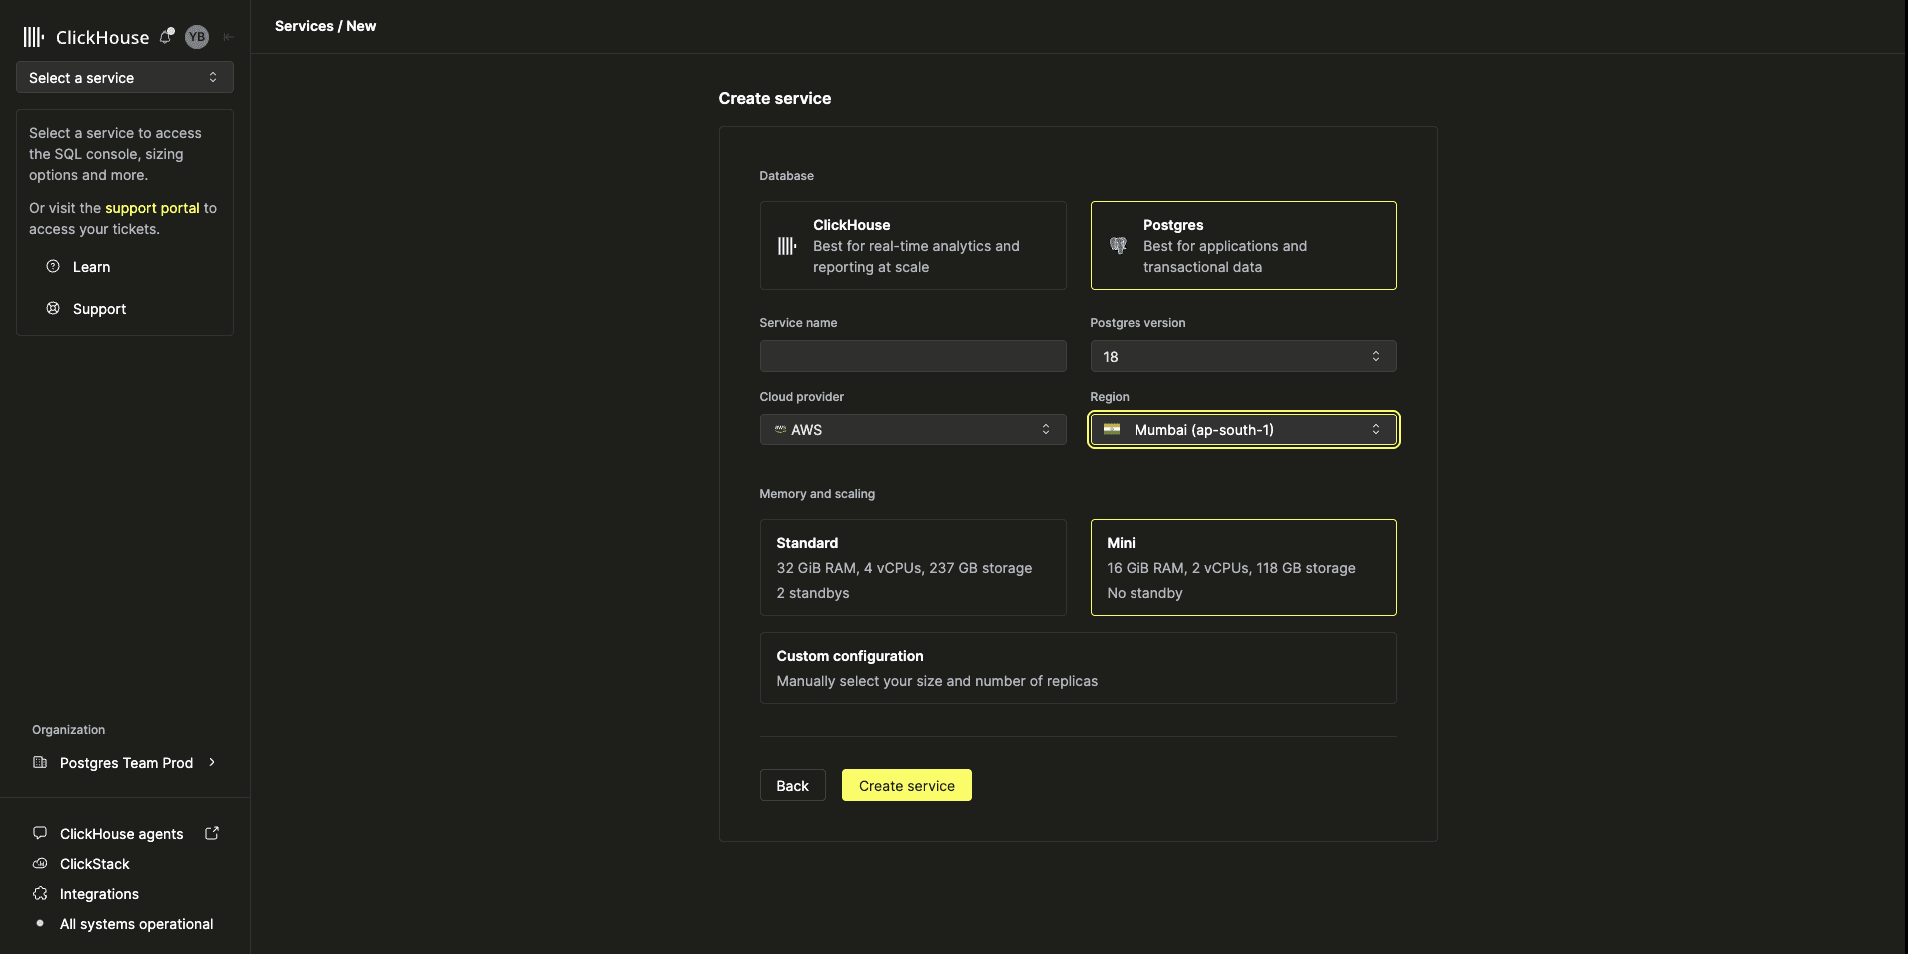This screenshot has height=954, width=1908.
Task: Click the Integrations puzzle icon
Action: click(40, 893)
